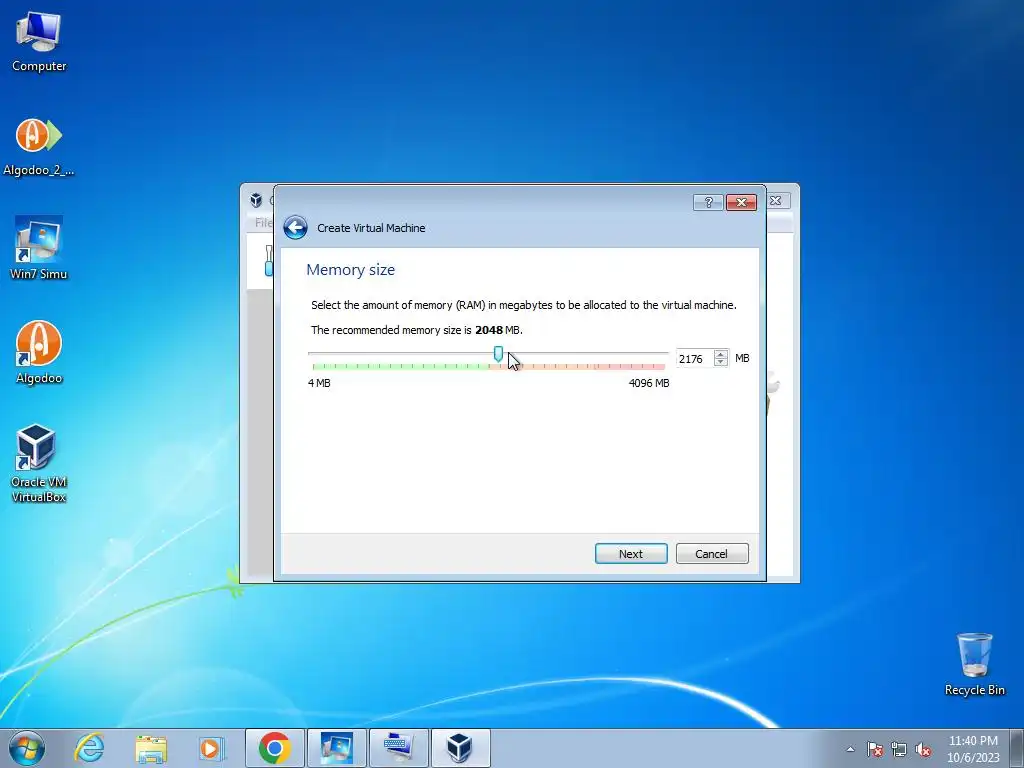Screen dimensions: 1024x768
Task: Click the 4 MB minimum label
Action: 319,383
